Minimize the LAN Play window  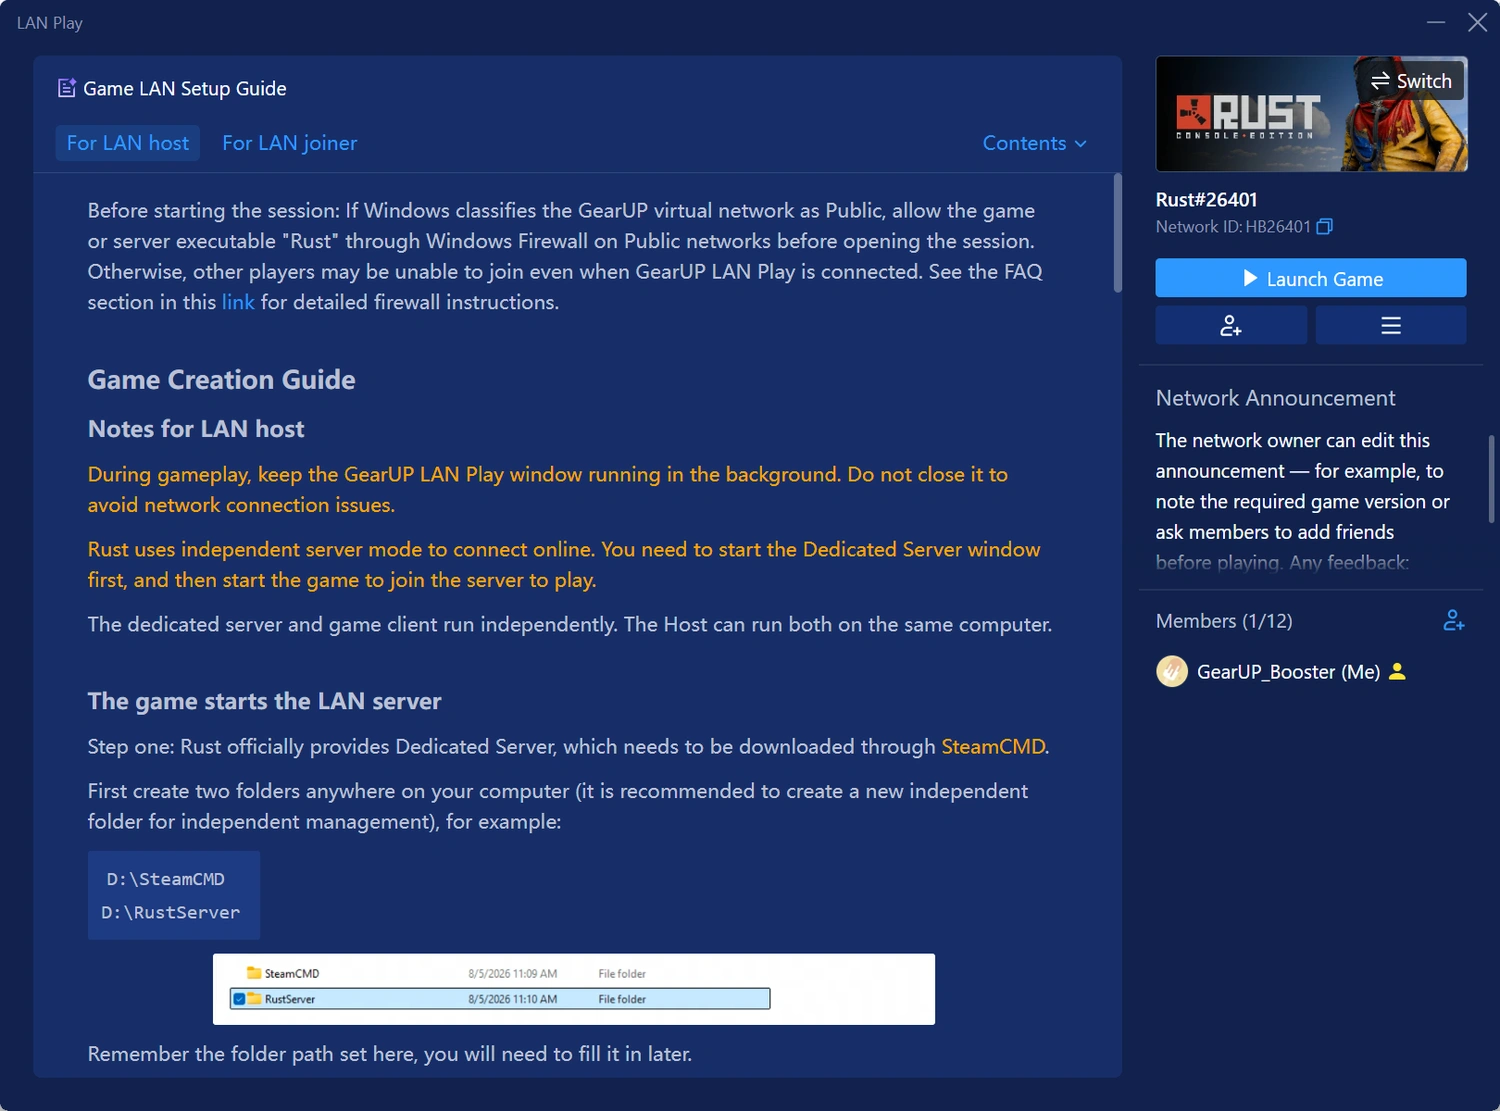1436,22
